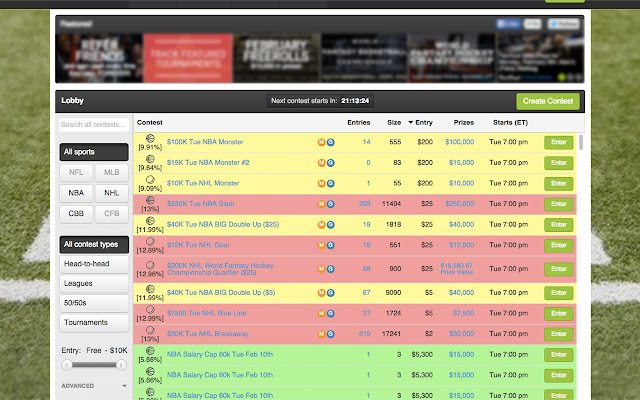The width and height of the screenshot is (640, 400).
Task: Click the G icon on $15K Tue NBA Monster #2
Action: [331, 163]
